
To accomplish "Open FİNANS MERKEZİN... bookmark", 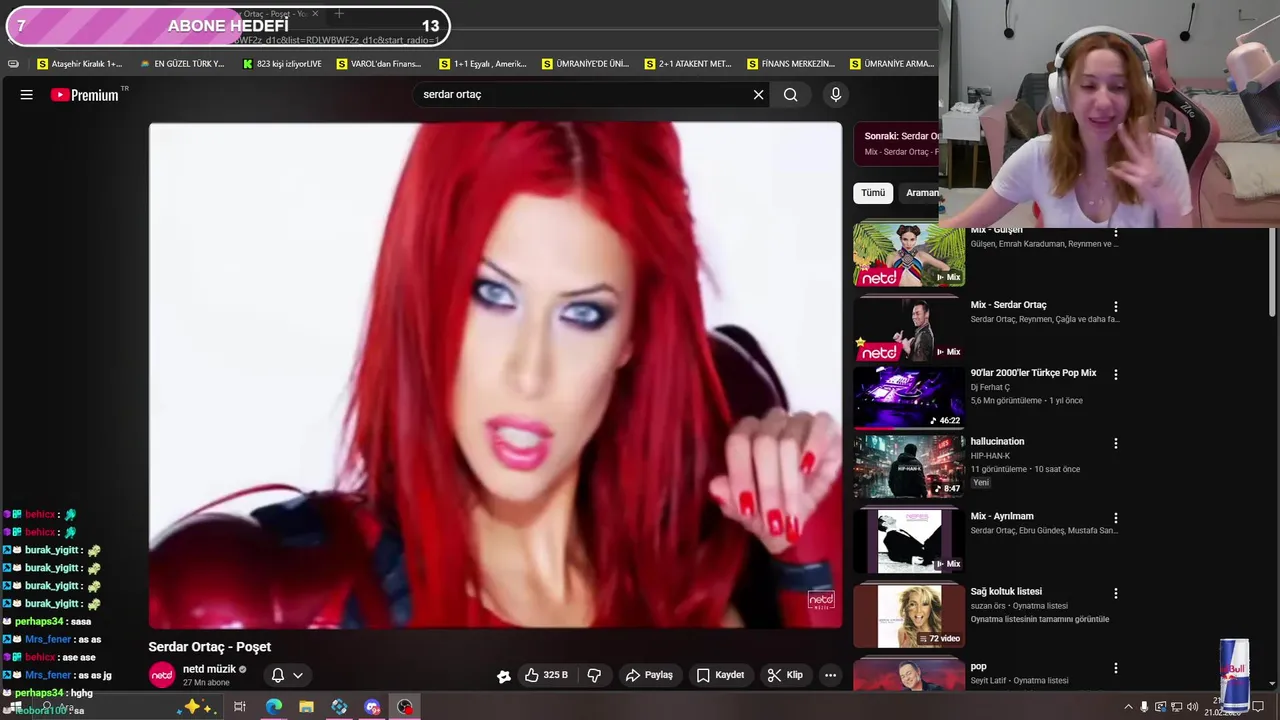I will point(790,64).
